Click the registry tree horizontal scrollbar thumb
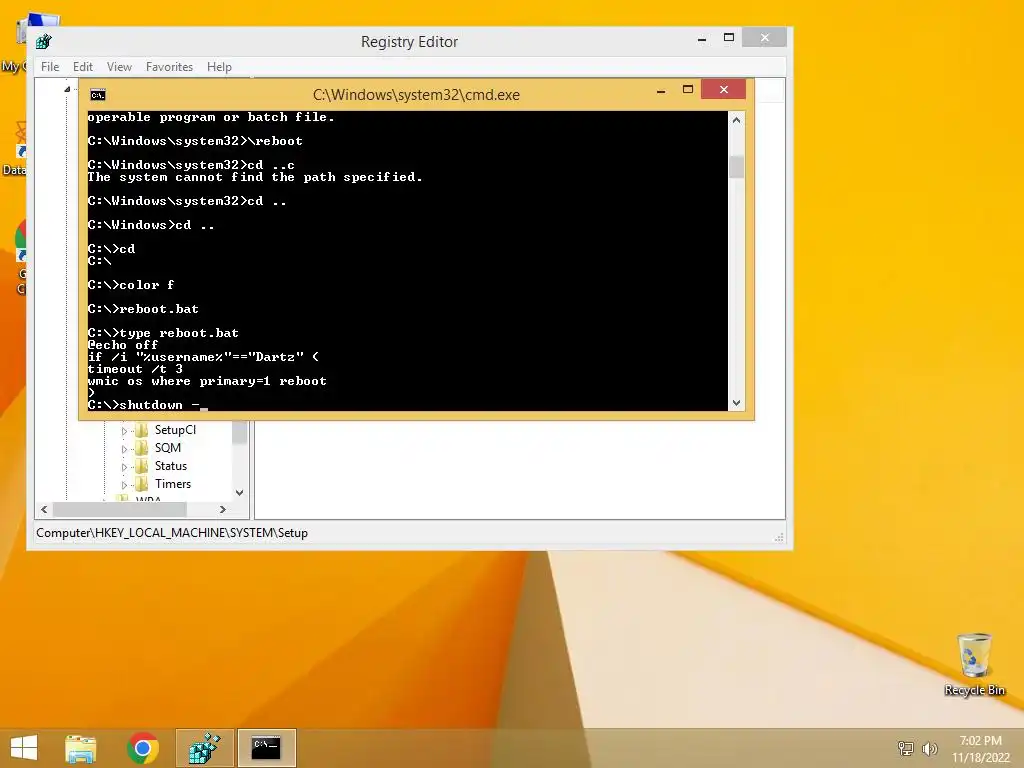Viewport: 1024px width, 768px height. [x=120, y=509]
